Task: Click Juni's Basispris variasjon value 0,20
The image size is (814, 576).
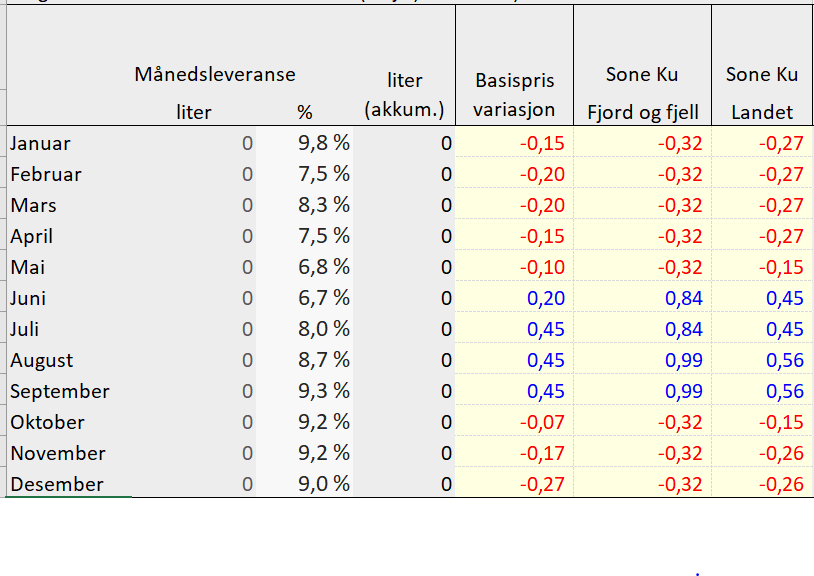Action: point(542,298)
